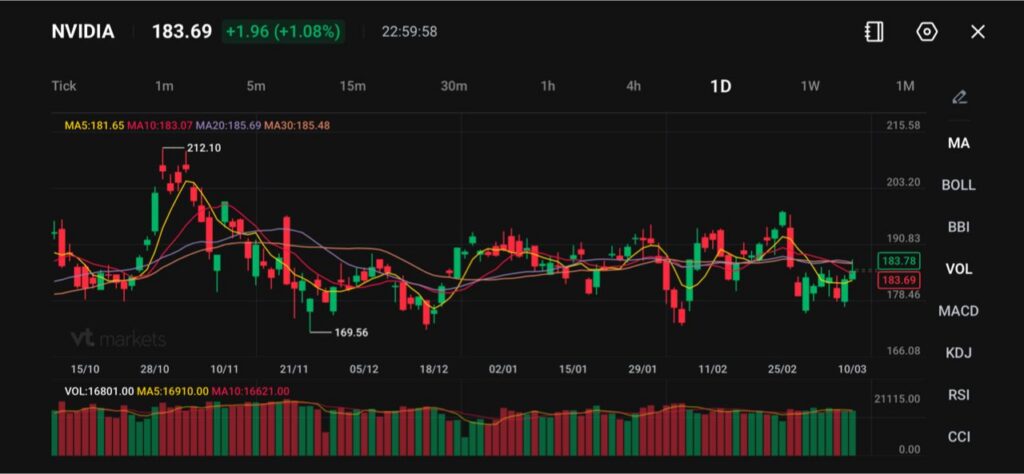This screenshot has width=1024, height=474.
Task: Open chart settings hexagon icon
Action: (x=927, y=32)
